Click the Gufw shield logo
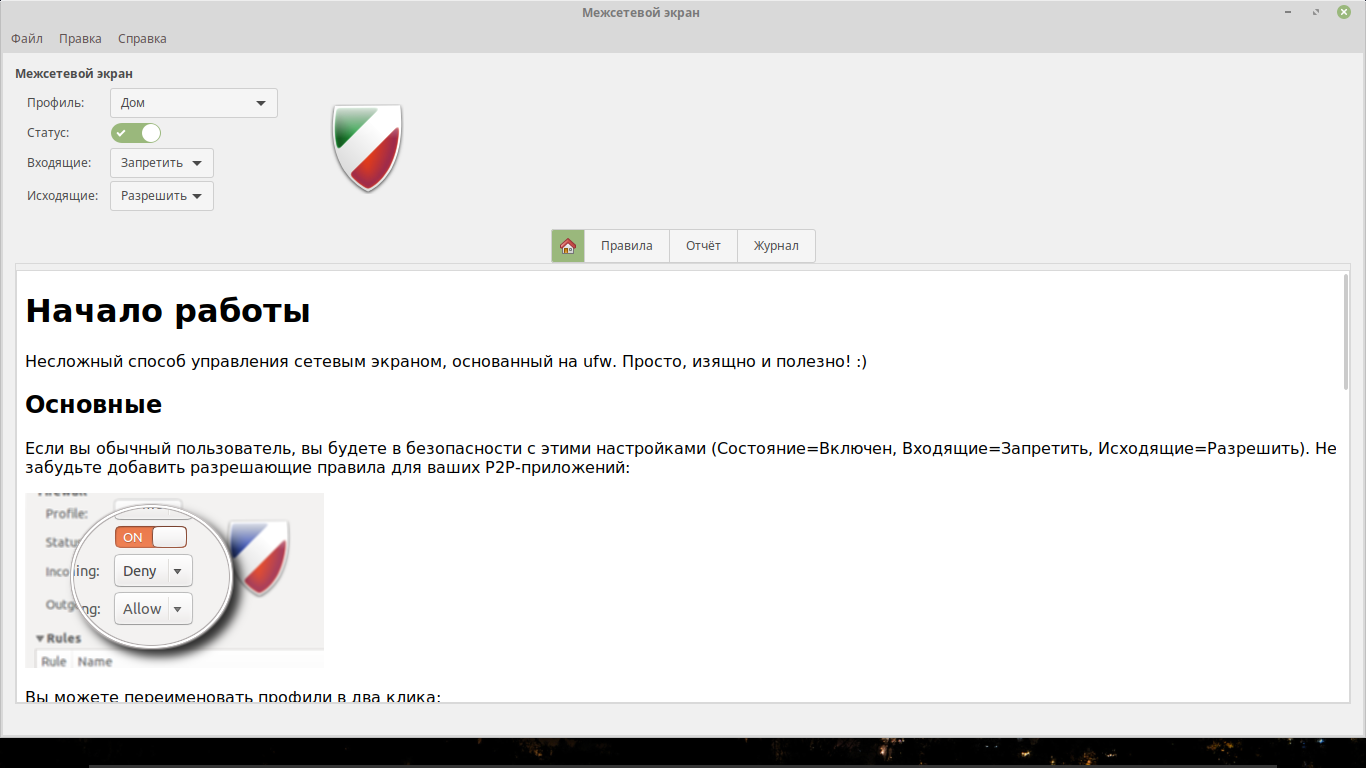1366x768 pixels. coord(367,148)
